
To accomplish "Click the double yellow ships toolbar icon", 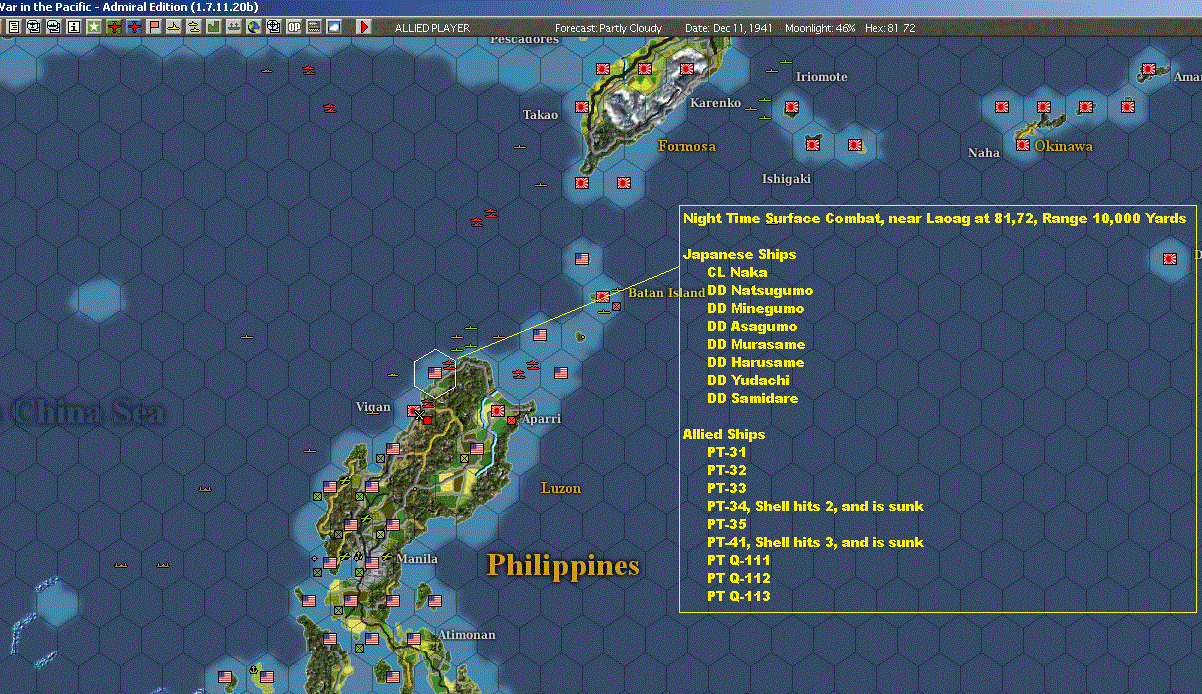I will click(193, 27).
